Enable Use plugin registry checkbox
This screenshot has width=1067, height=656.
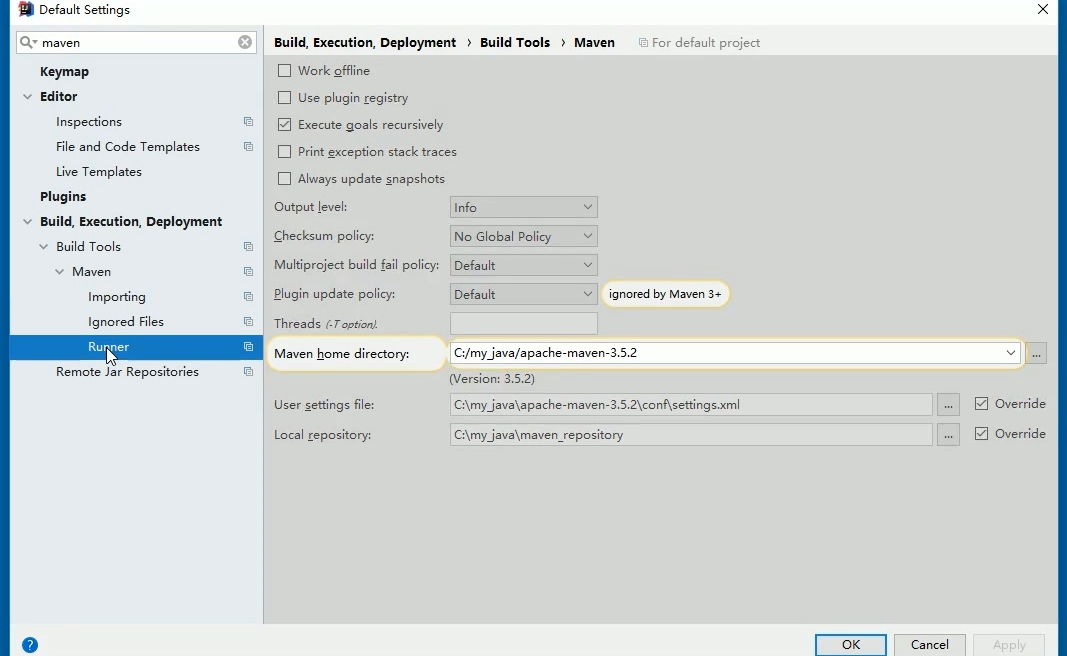click(284, 98)
